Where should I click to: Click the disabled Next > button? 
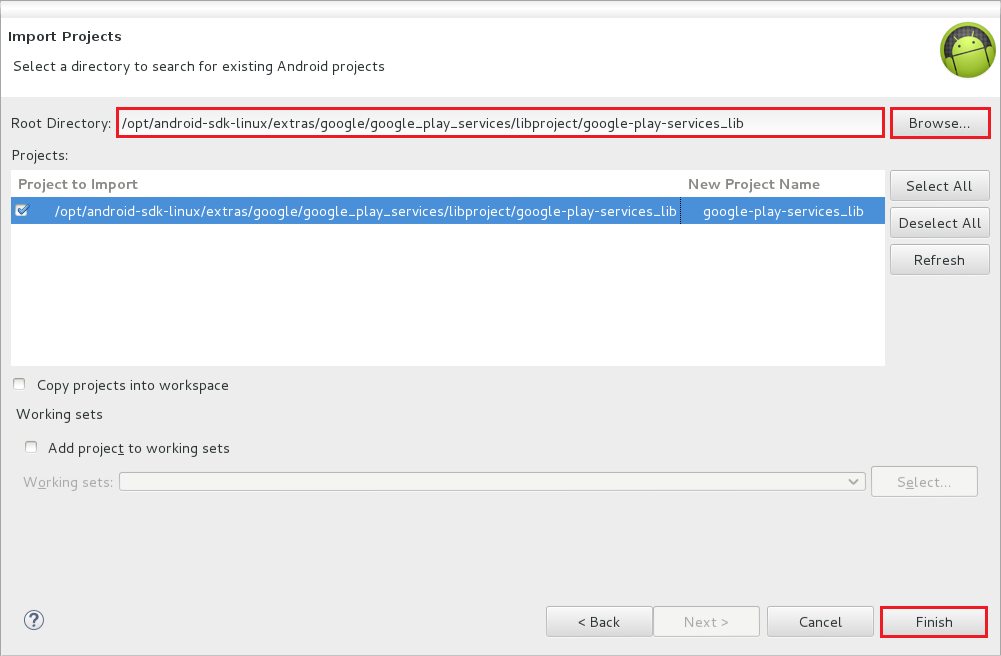tap(706, 622)
